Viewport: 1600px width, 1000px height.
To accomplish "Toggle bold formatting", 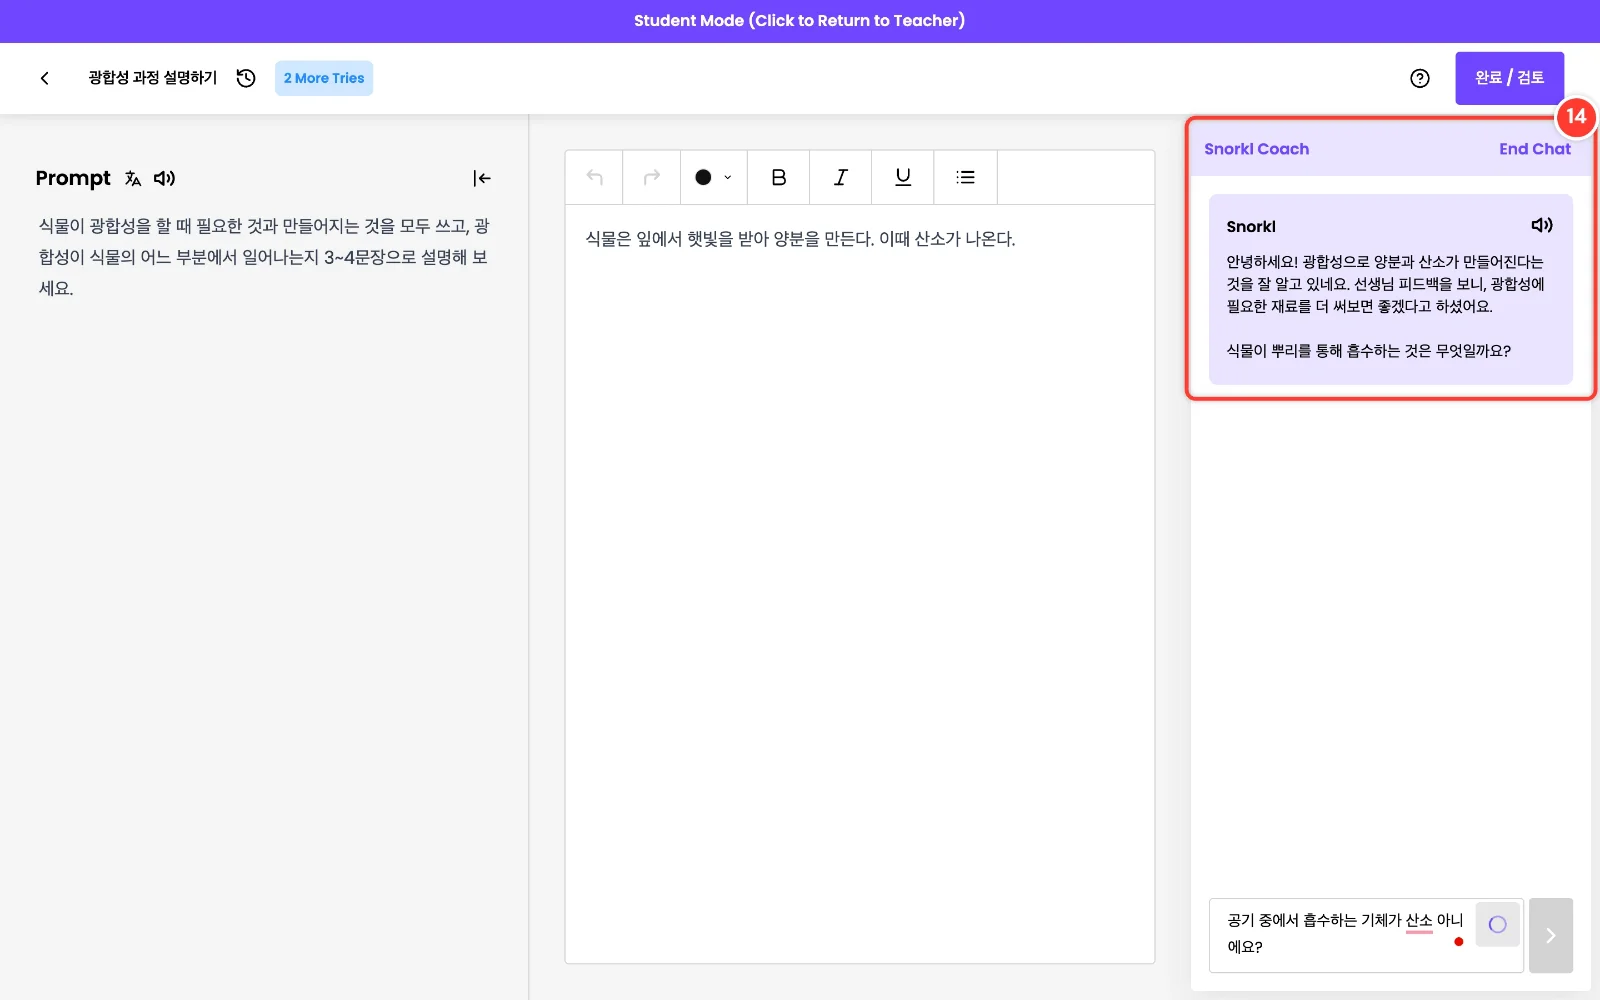I will tap(779, 177).
